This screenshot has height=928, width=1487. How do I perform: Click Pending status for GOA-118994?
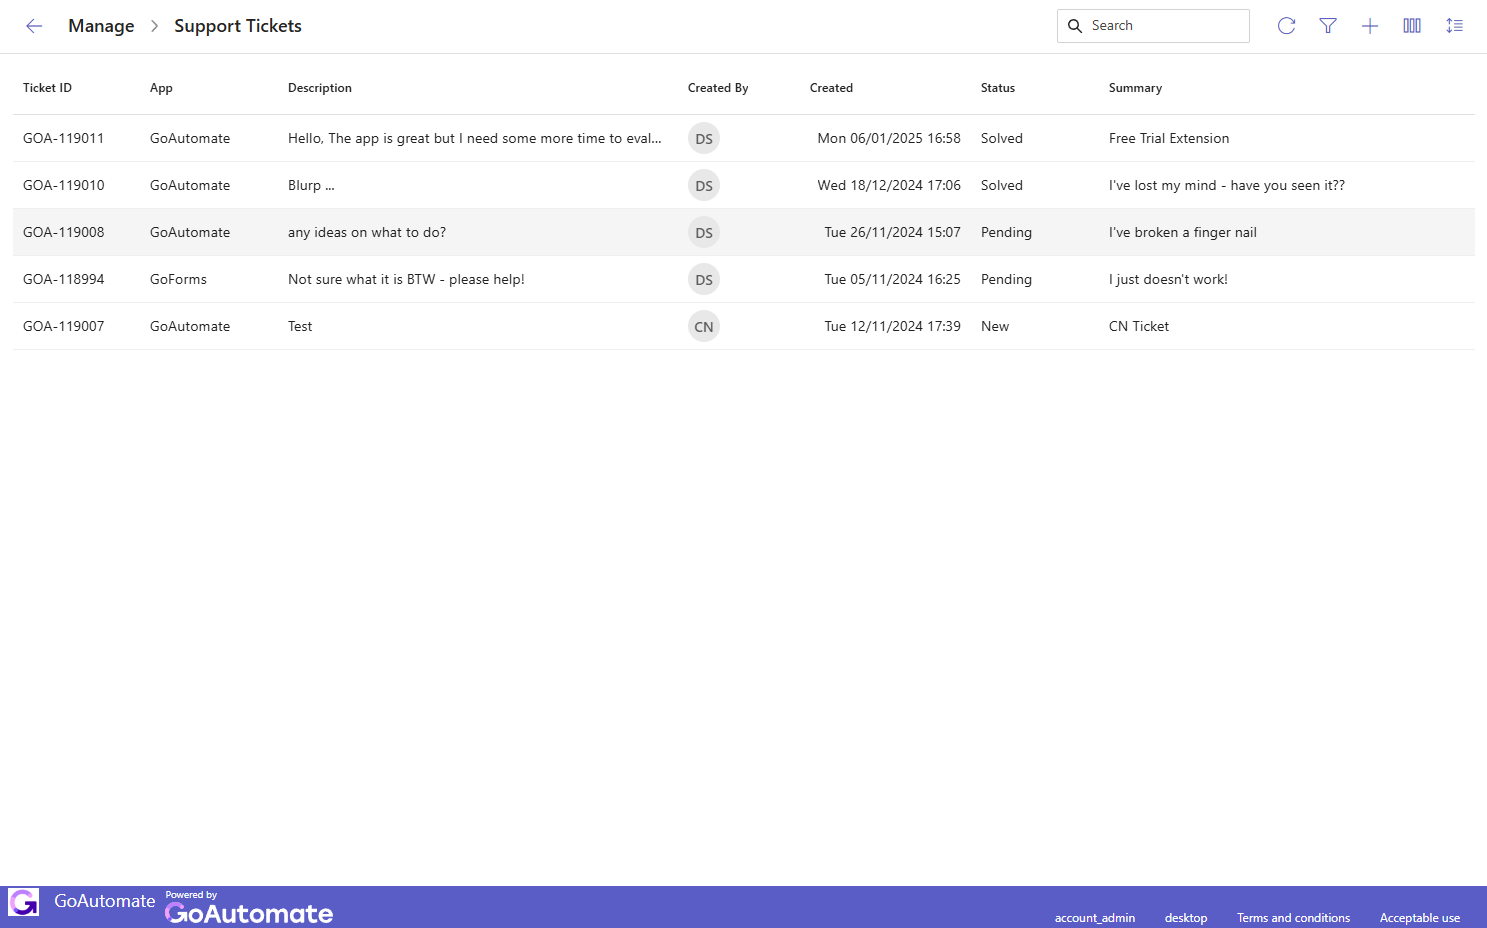[1006, 279]
